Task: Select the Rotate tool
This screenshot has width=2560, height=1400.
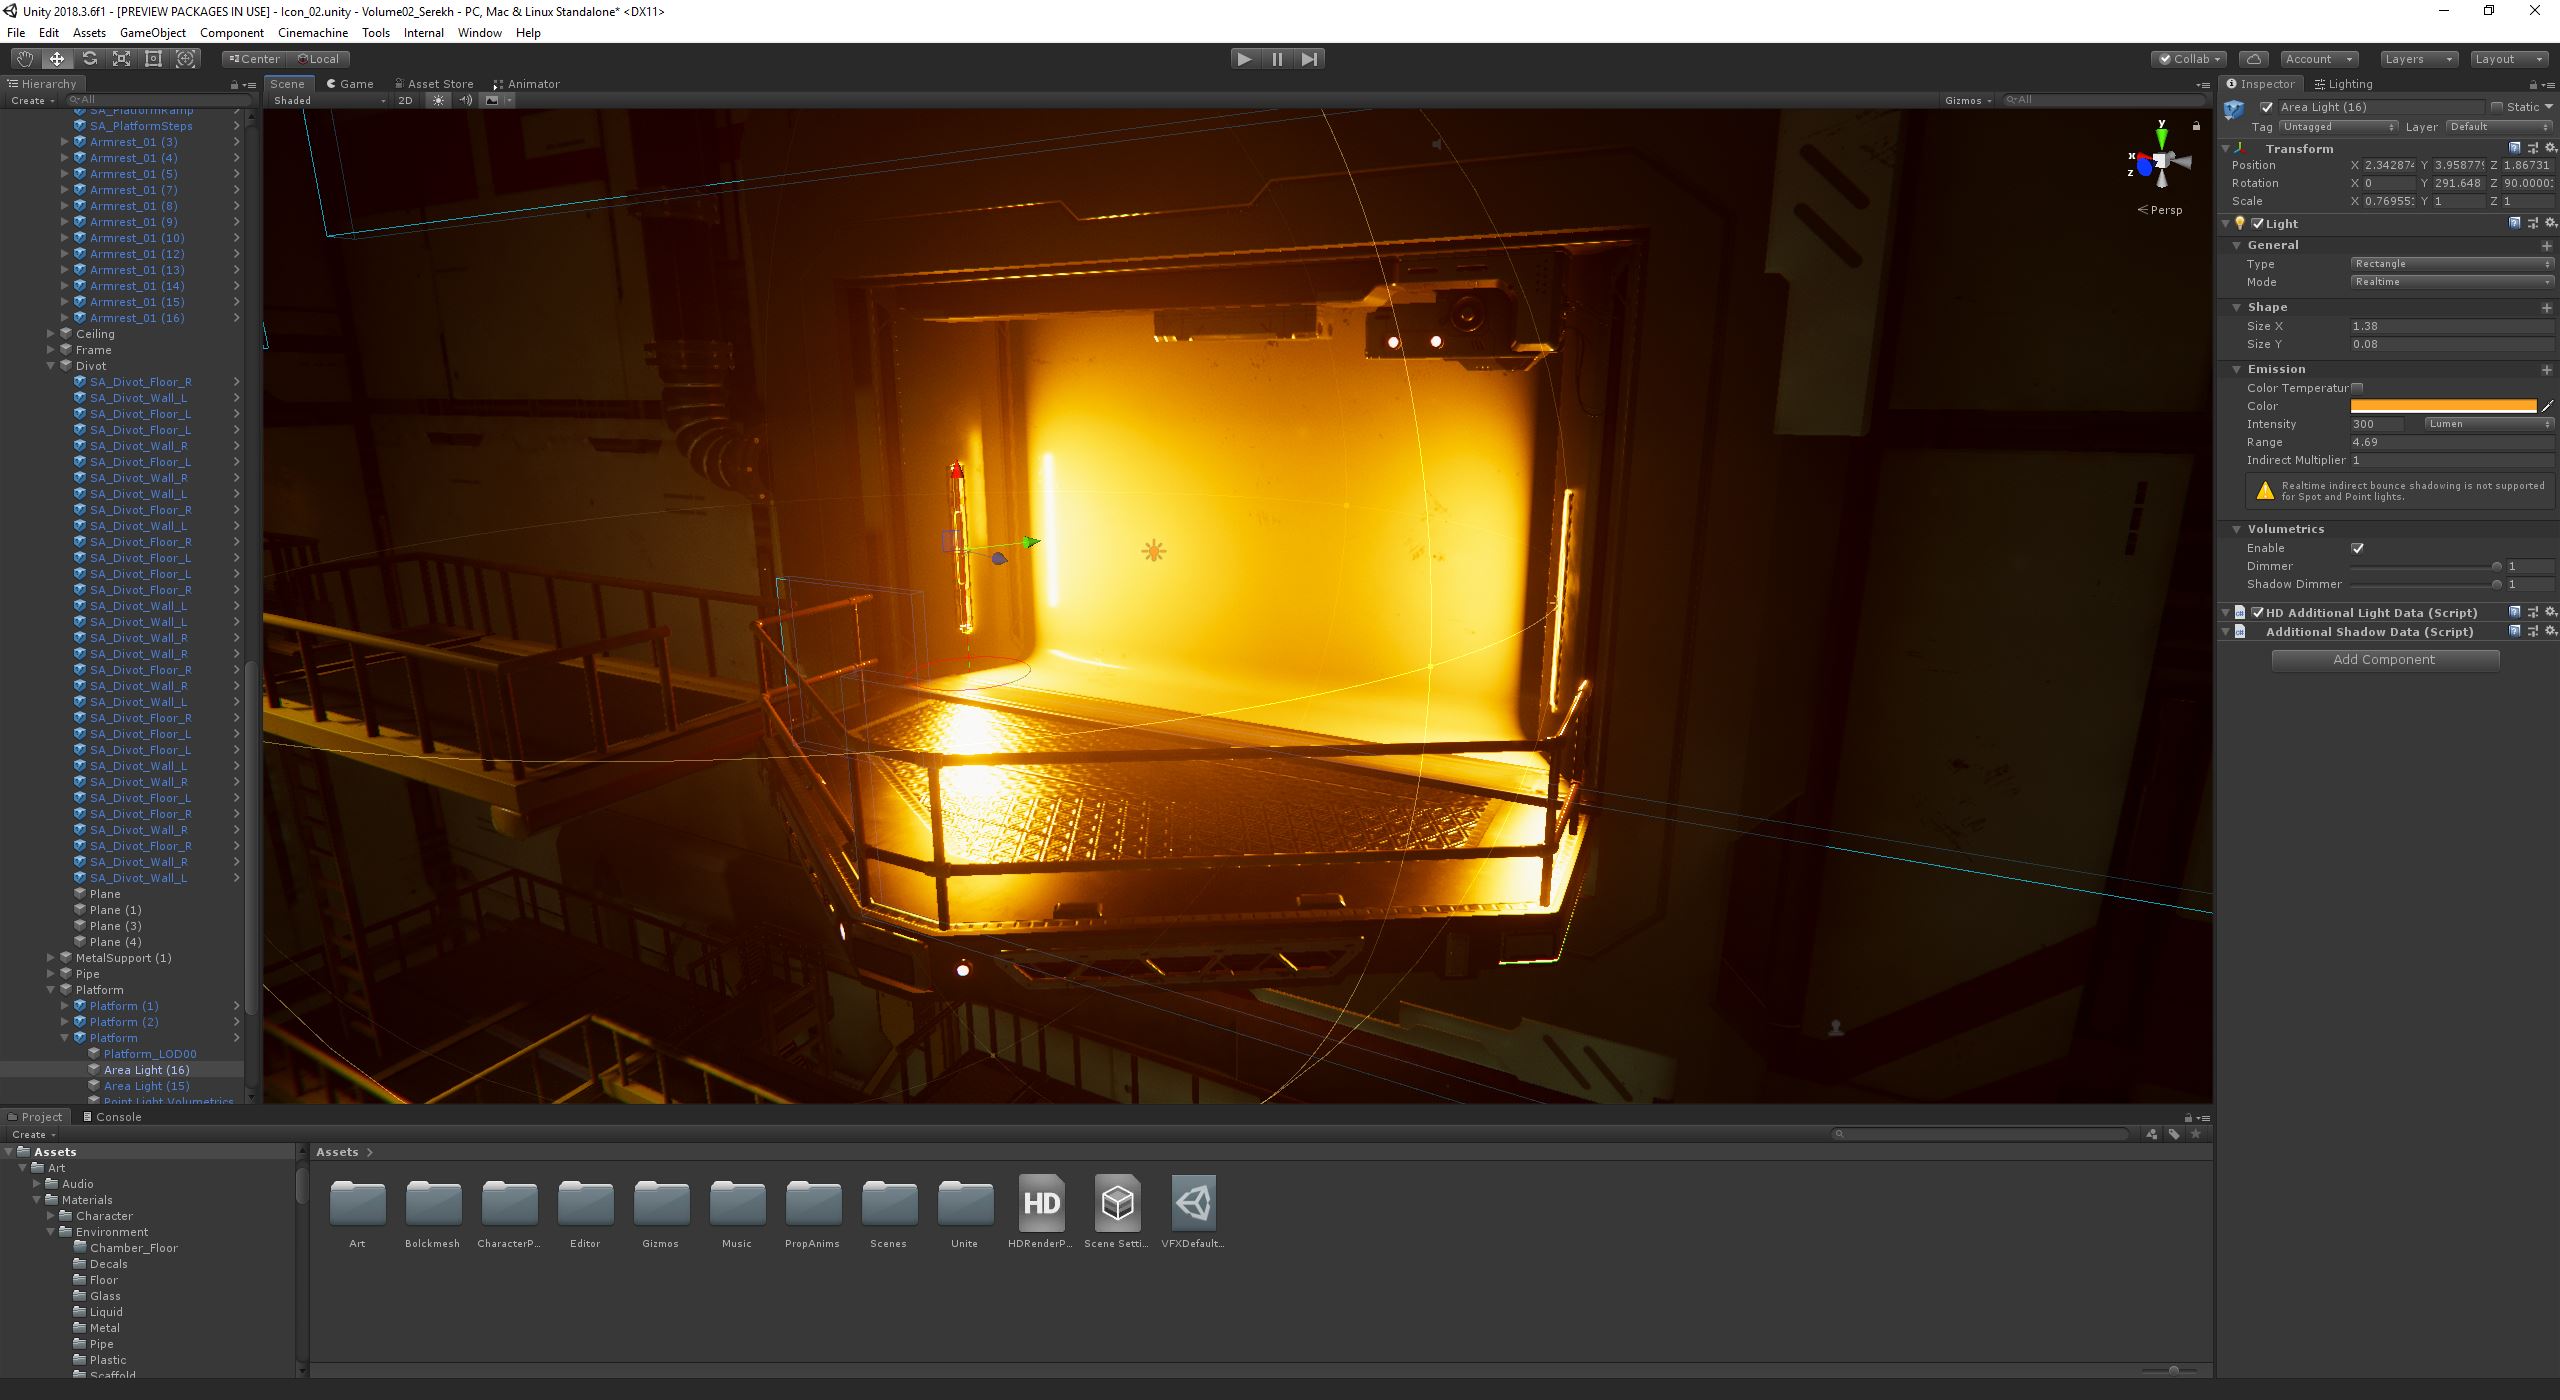Action: (x=89, y=59)
